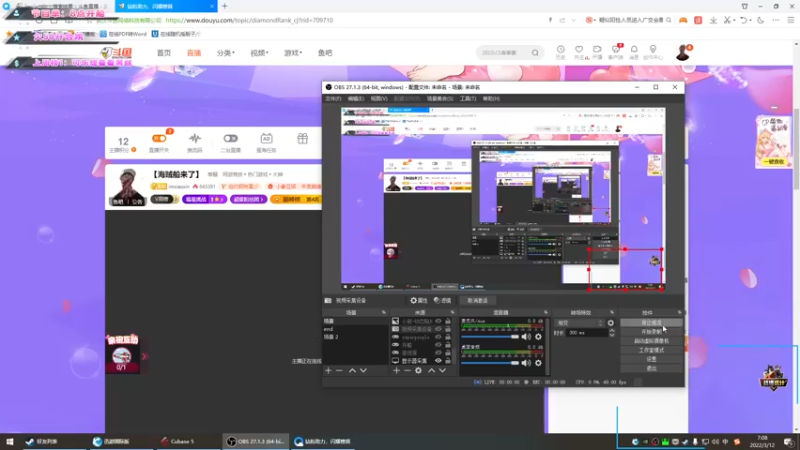Toggle lock on the superpeople source

[448, 337]
